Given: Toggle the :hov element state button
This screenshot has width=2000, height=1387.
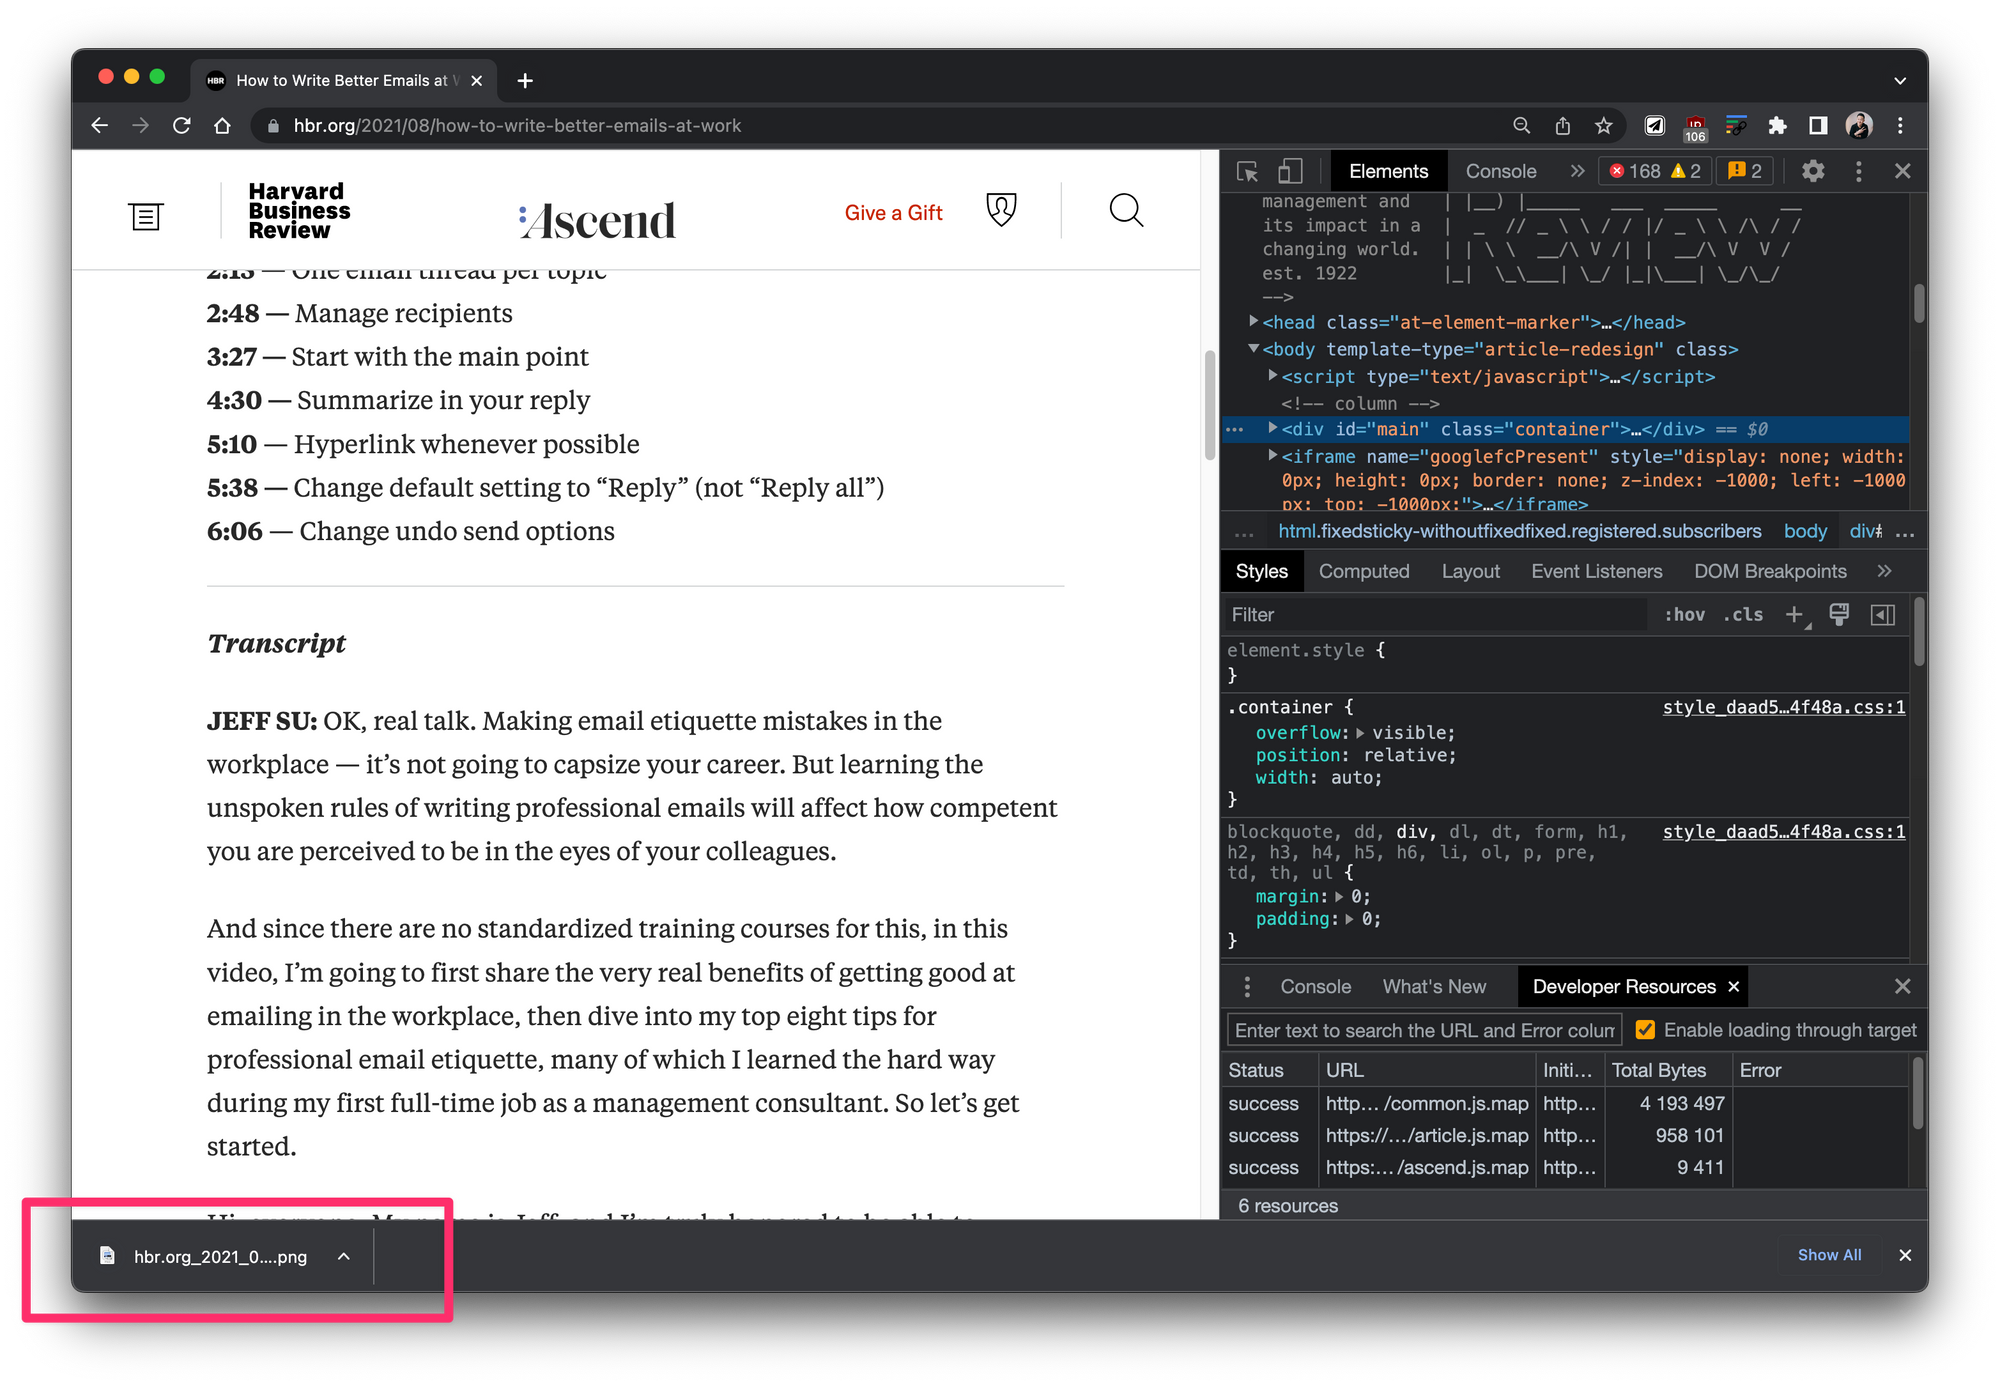Looking at the screenshot, I should (1684, 615).
